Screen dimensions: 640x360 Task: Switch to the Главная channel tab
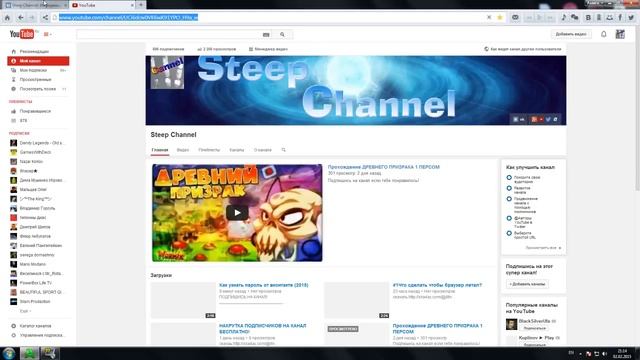(x=160, y=150)
